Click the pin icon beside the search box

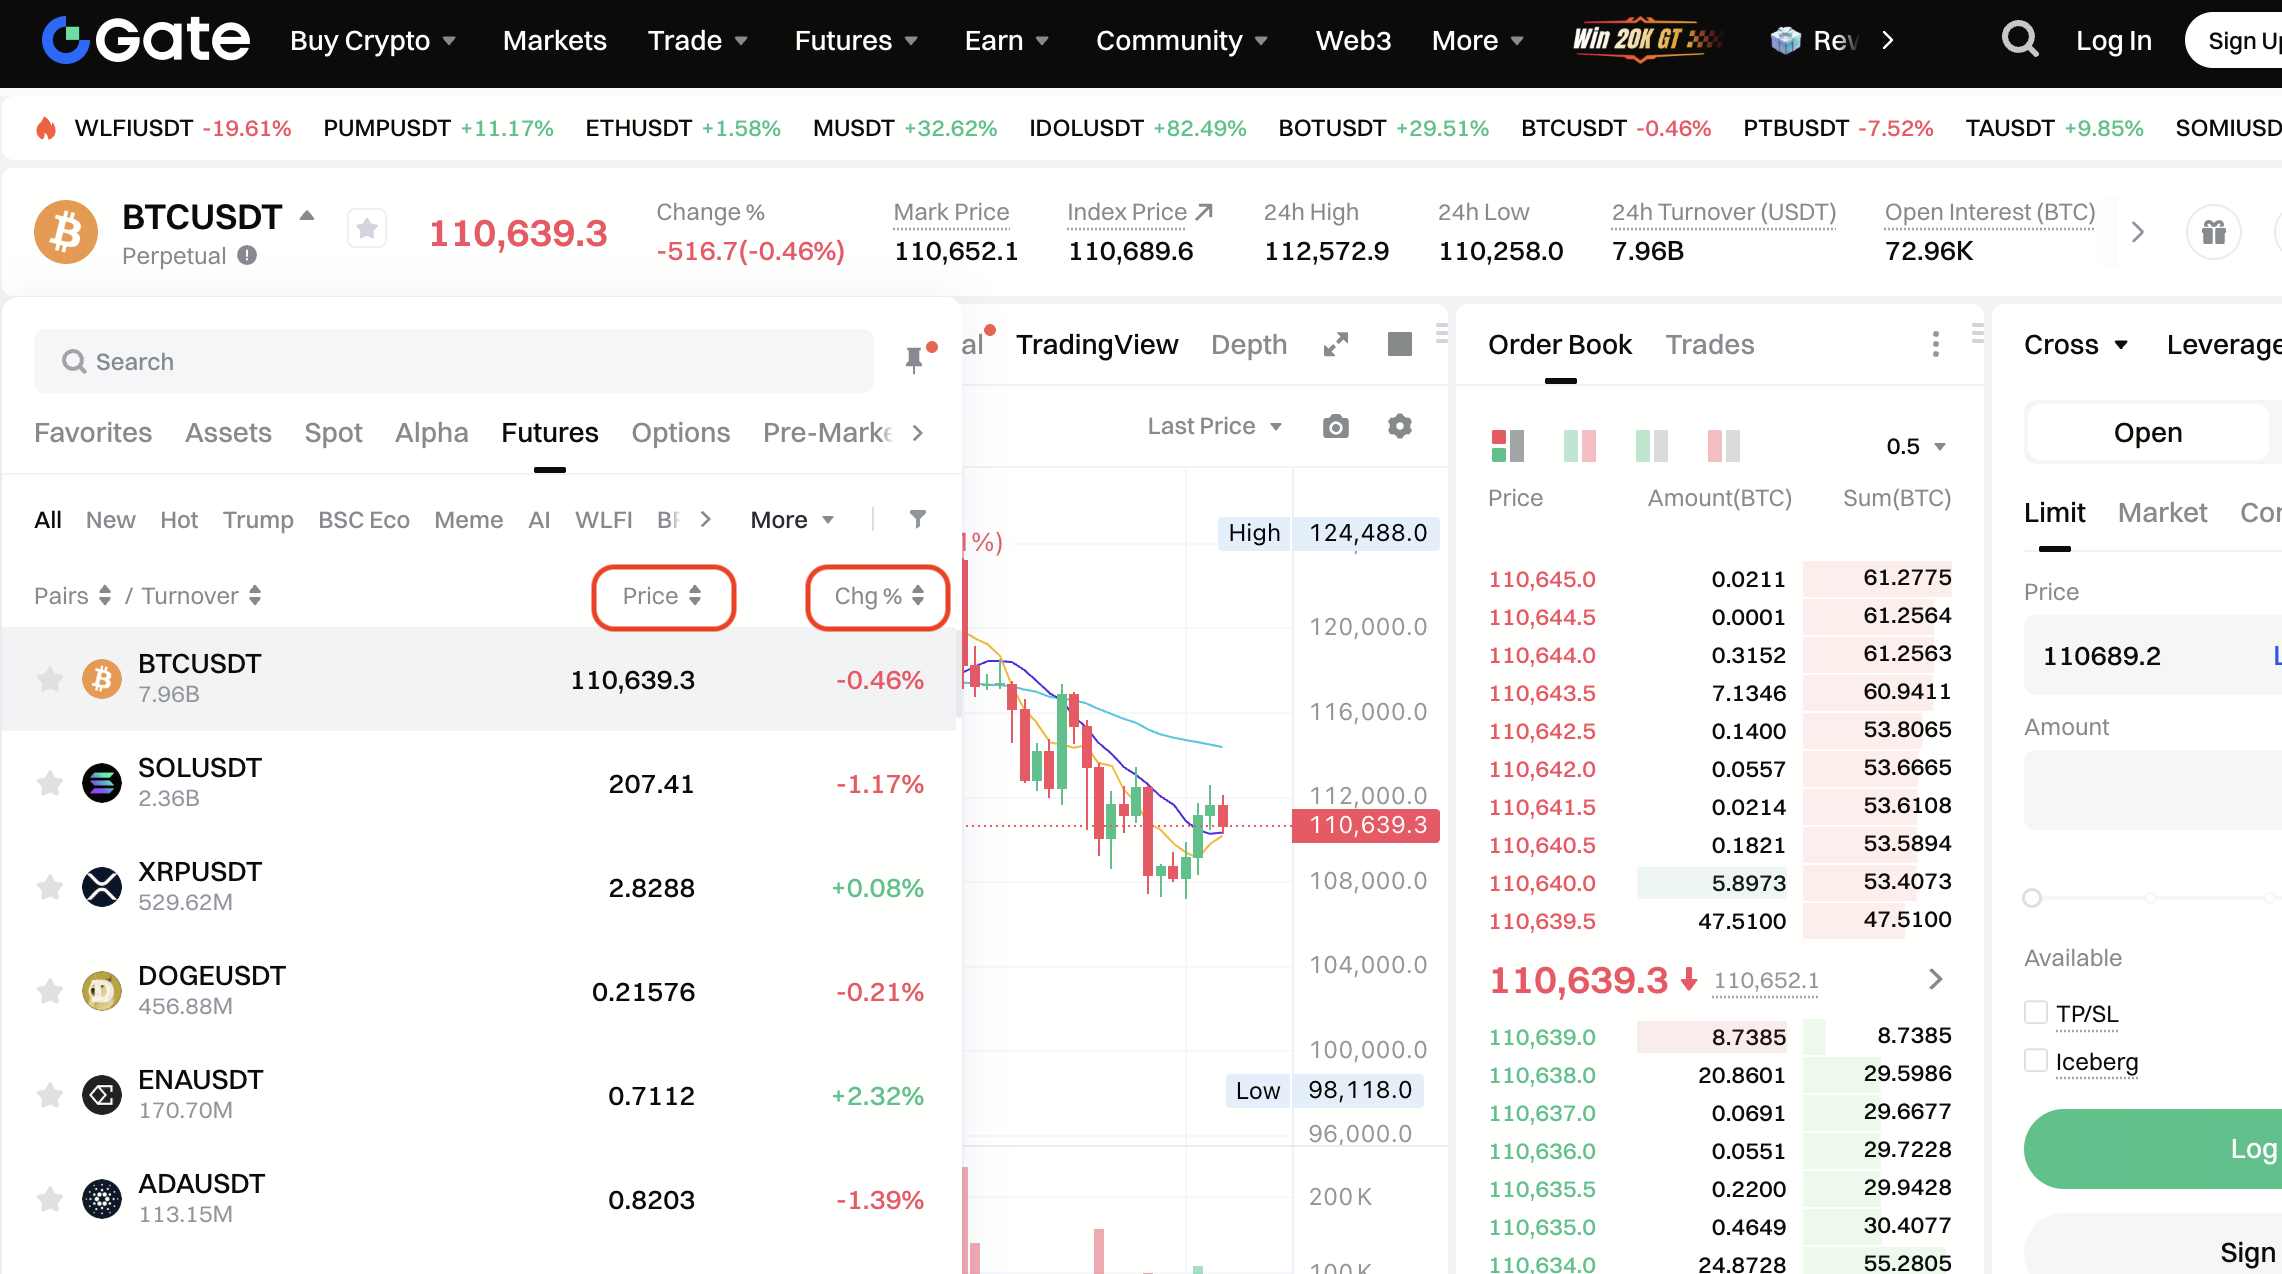[914, 360]
